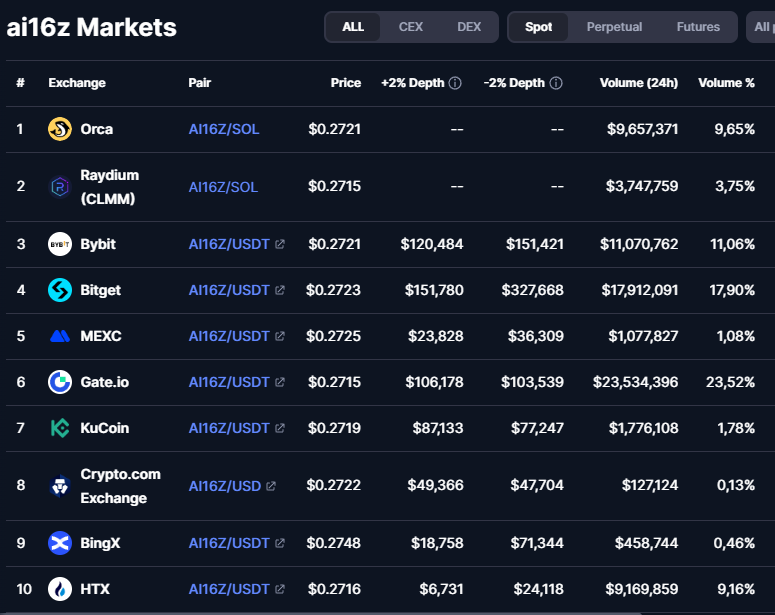
Task: Sort by Volume (24h) column header
Action: (x=639, y=83)
